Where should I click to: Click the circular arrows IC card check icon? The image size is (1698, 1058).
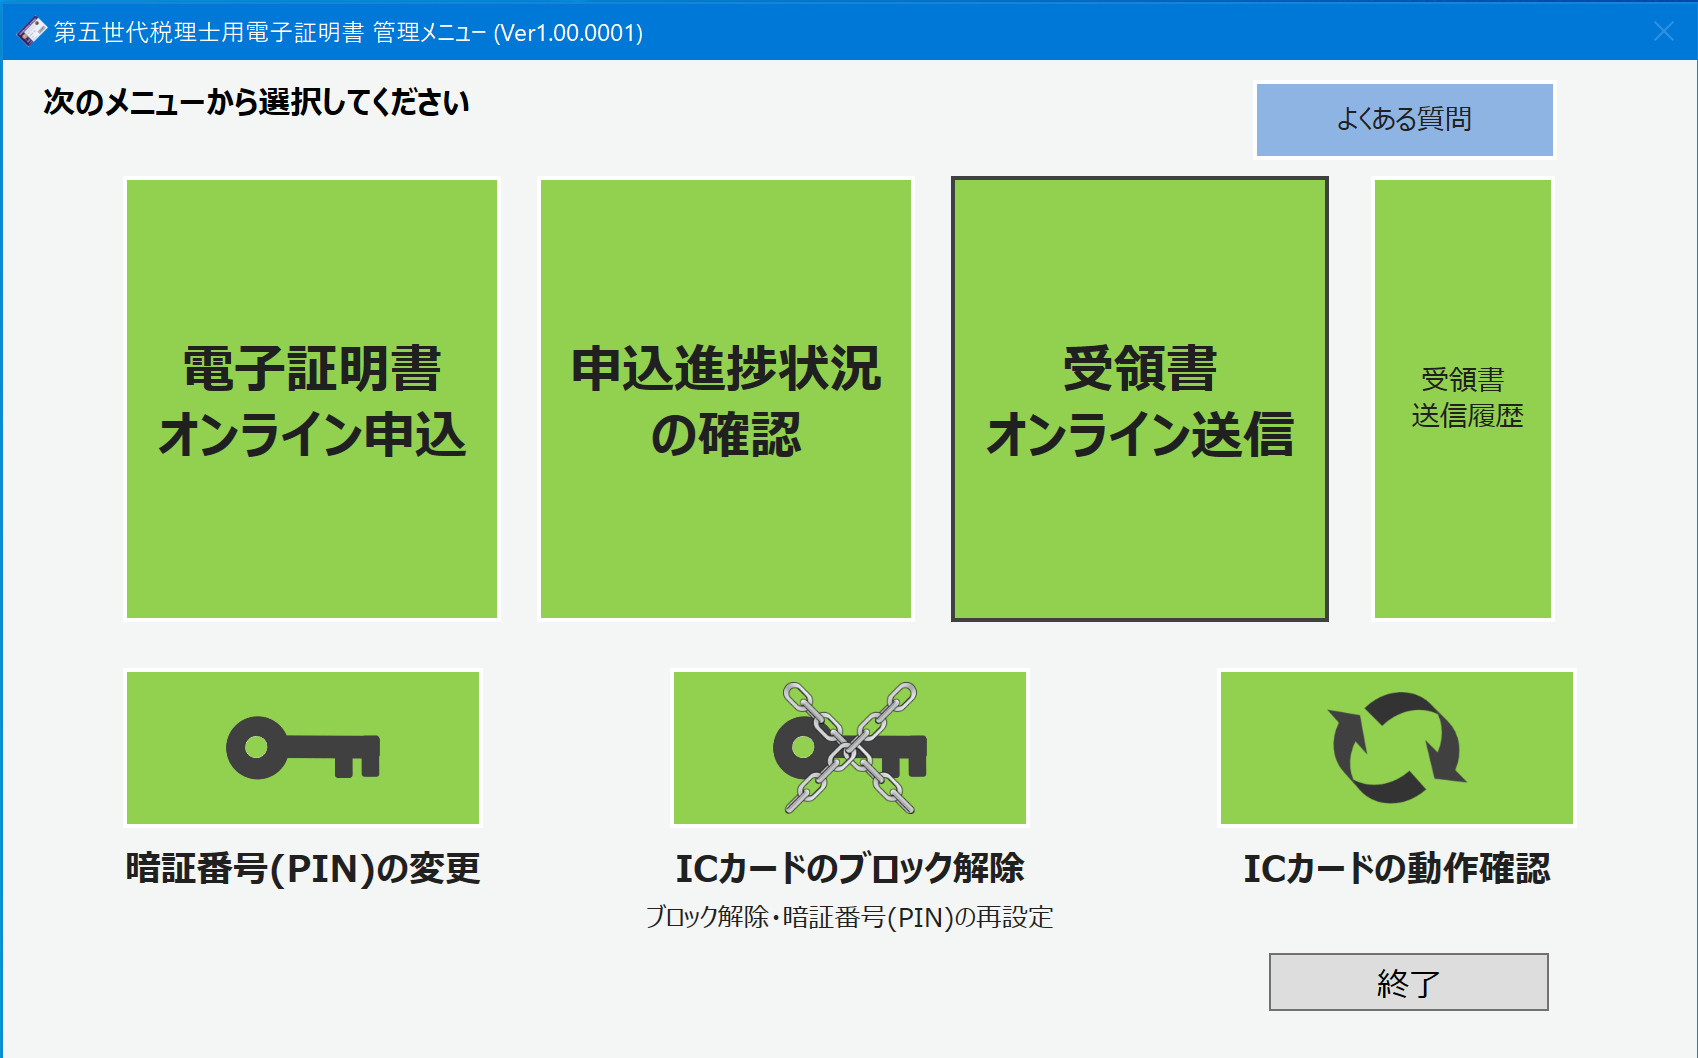coord(1397,748)
